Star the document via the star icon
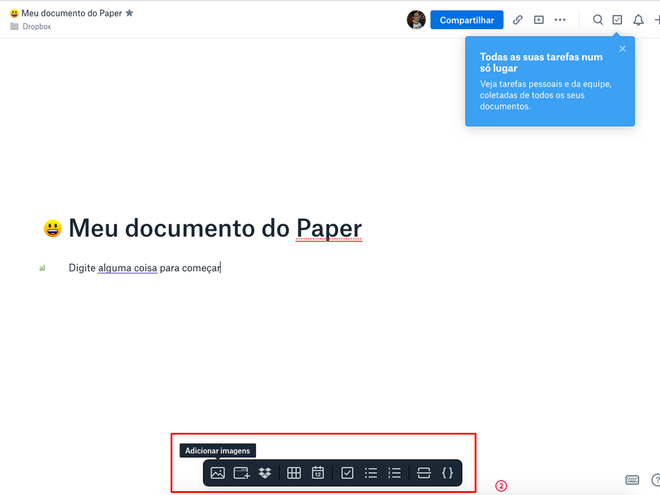 pyautogui.click(x=130, y=13)
